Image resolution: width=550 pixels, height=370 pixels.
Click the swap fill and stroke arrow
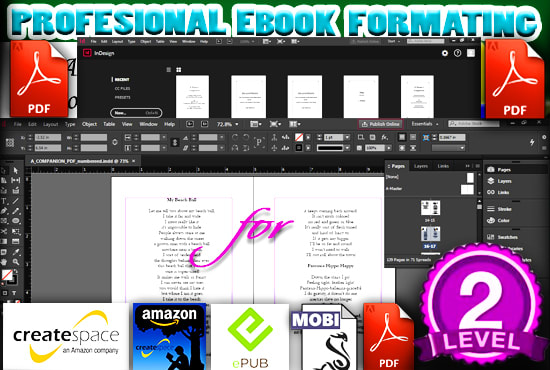pyautogui.click(x=15, y=272)
